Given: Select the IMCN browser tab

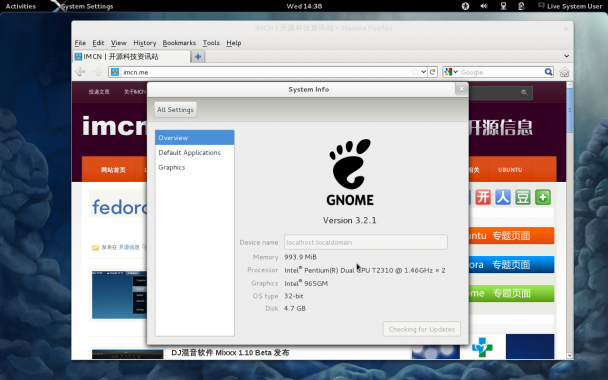Looking at the screenshot, I should tap(131, 57).
